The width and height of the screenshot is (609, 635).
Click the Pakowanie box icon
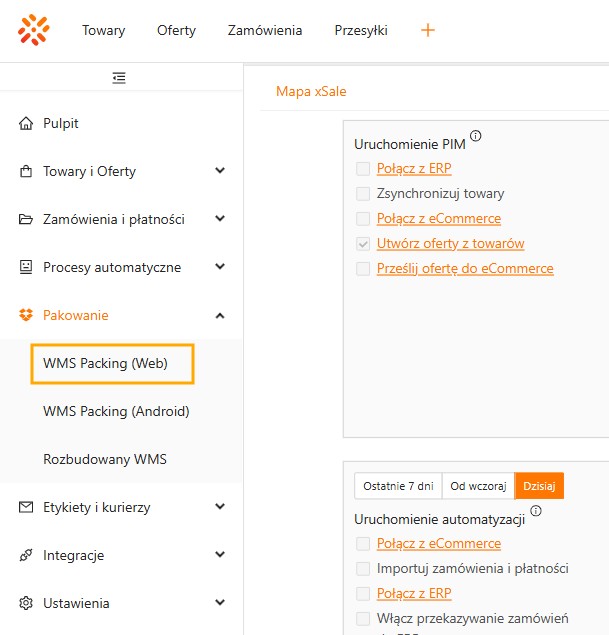(x=26, y=315)
